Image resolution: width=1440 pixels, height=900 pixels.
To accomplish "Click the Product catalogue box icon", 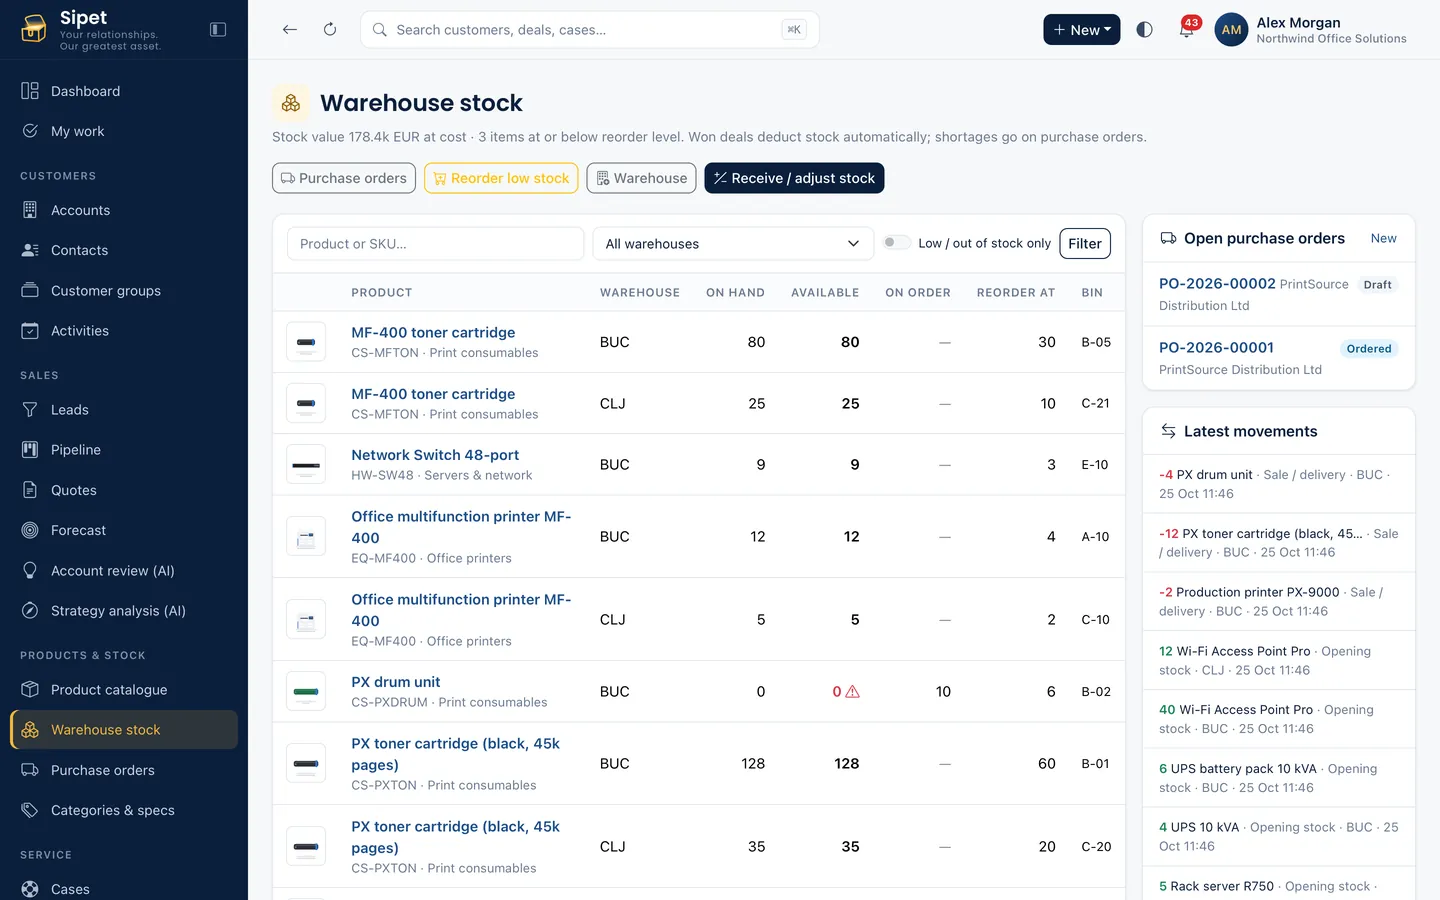I will (30, 690).
